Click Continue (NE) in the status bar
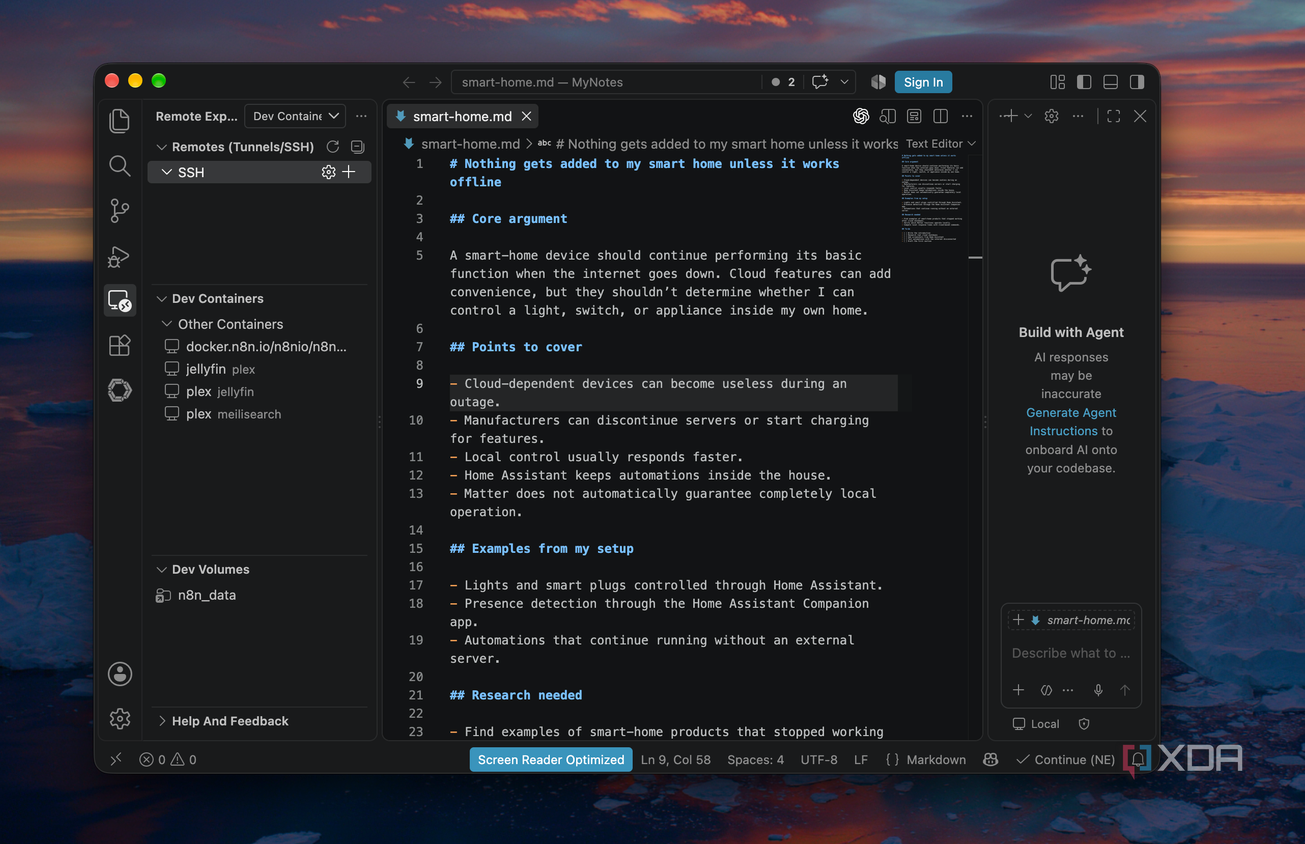1305x844 pixels. click(x=1065, y=760)
